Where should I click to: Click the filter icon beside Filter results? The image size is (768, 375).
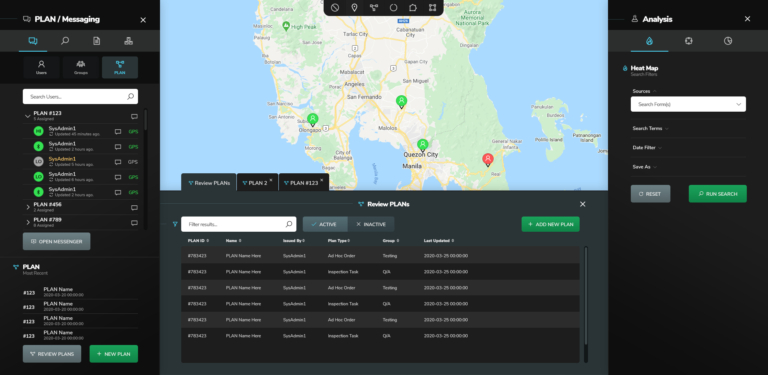coord(175,224)
